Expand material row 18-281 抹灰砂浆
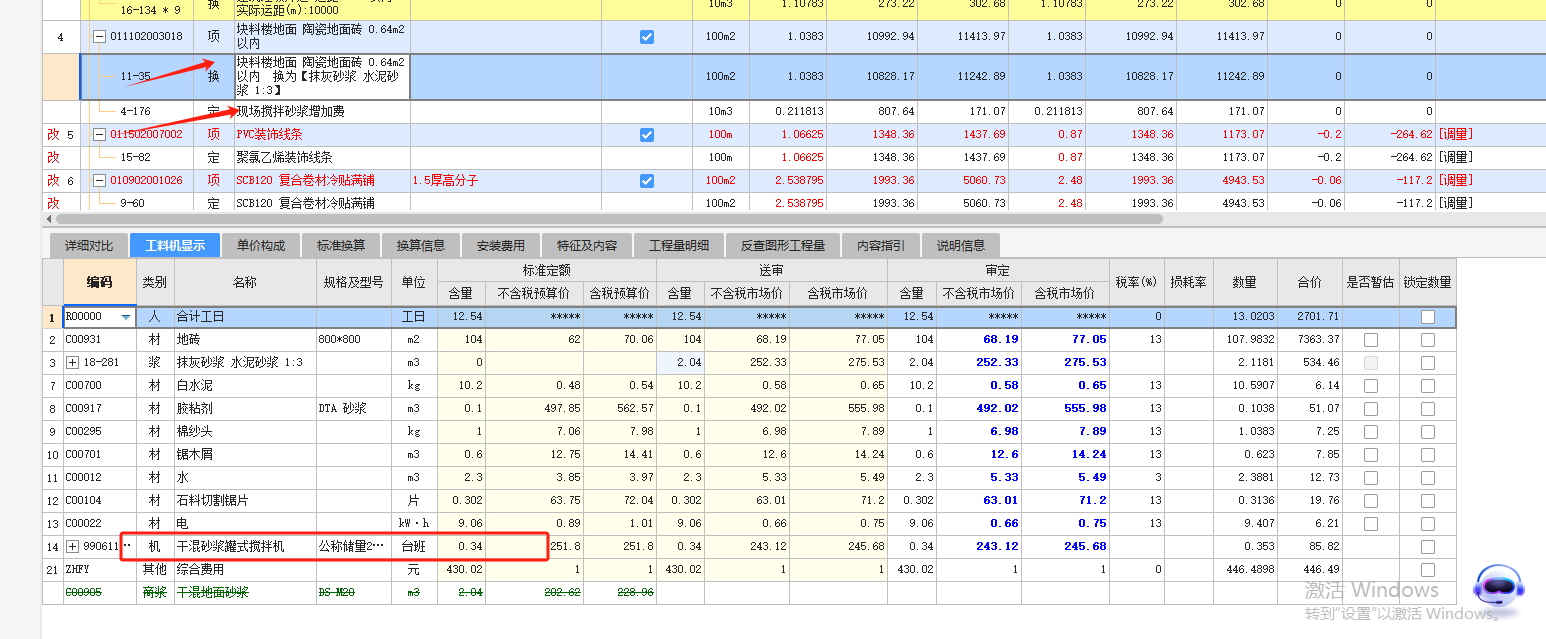1546x639 pixels. pyautogui.click(x=72, y=362)
